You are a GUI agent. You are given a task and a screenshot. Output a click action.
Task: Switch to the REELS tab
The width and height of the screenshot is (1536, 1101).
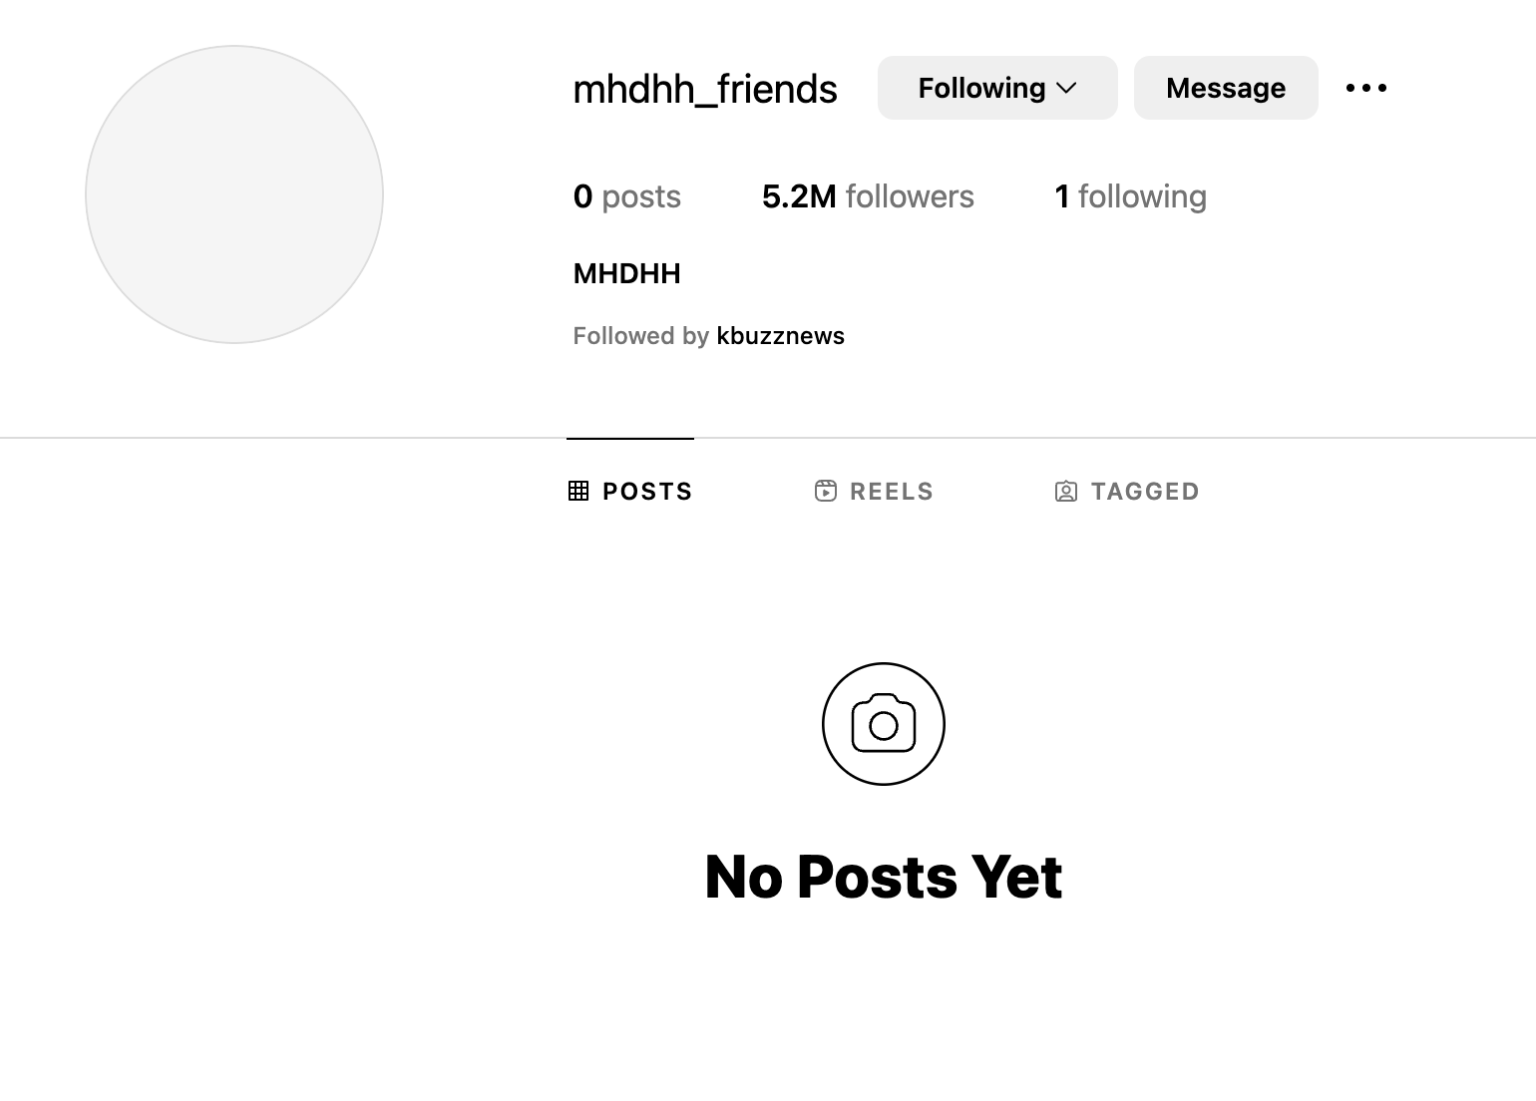[872, 491]
